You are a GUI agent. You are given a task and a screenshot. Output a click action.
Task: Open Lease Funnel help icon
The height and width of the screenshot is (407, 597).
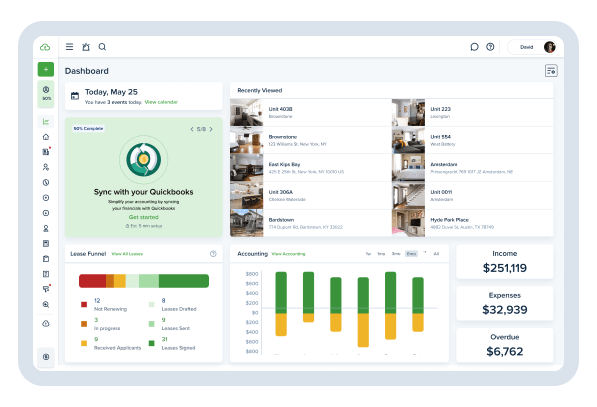click(213, 254)
